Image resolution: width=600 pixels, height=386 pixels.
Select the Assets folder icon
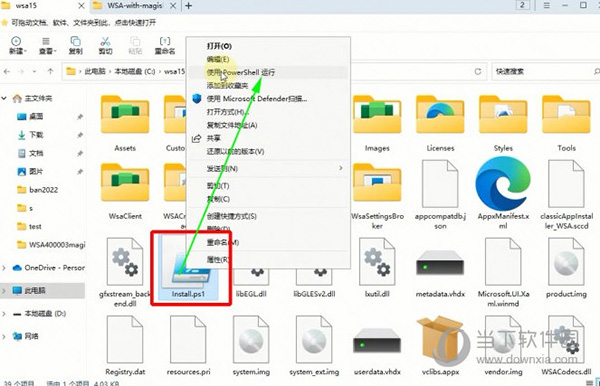click(125, 115)
